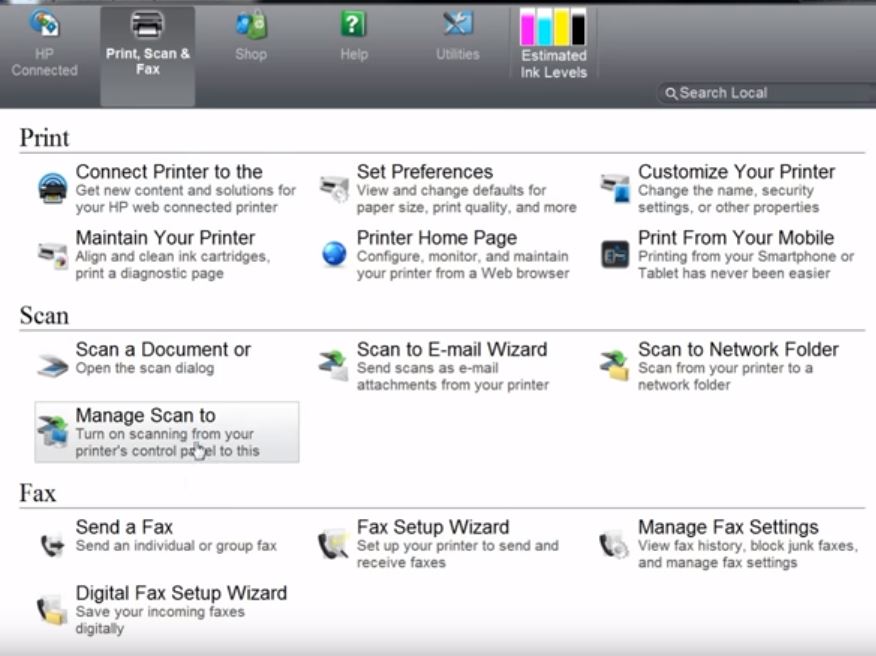
Task: Select Scan to Network Folder
Action: pos(739,350)
